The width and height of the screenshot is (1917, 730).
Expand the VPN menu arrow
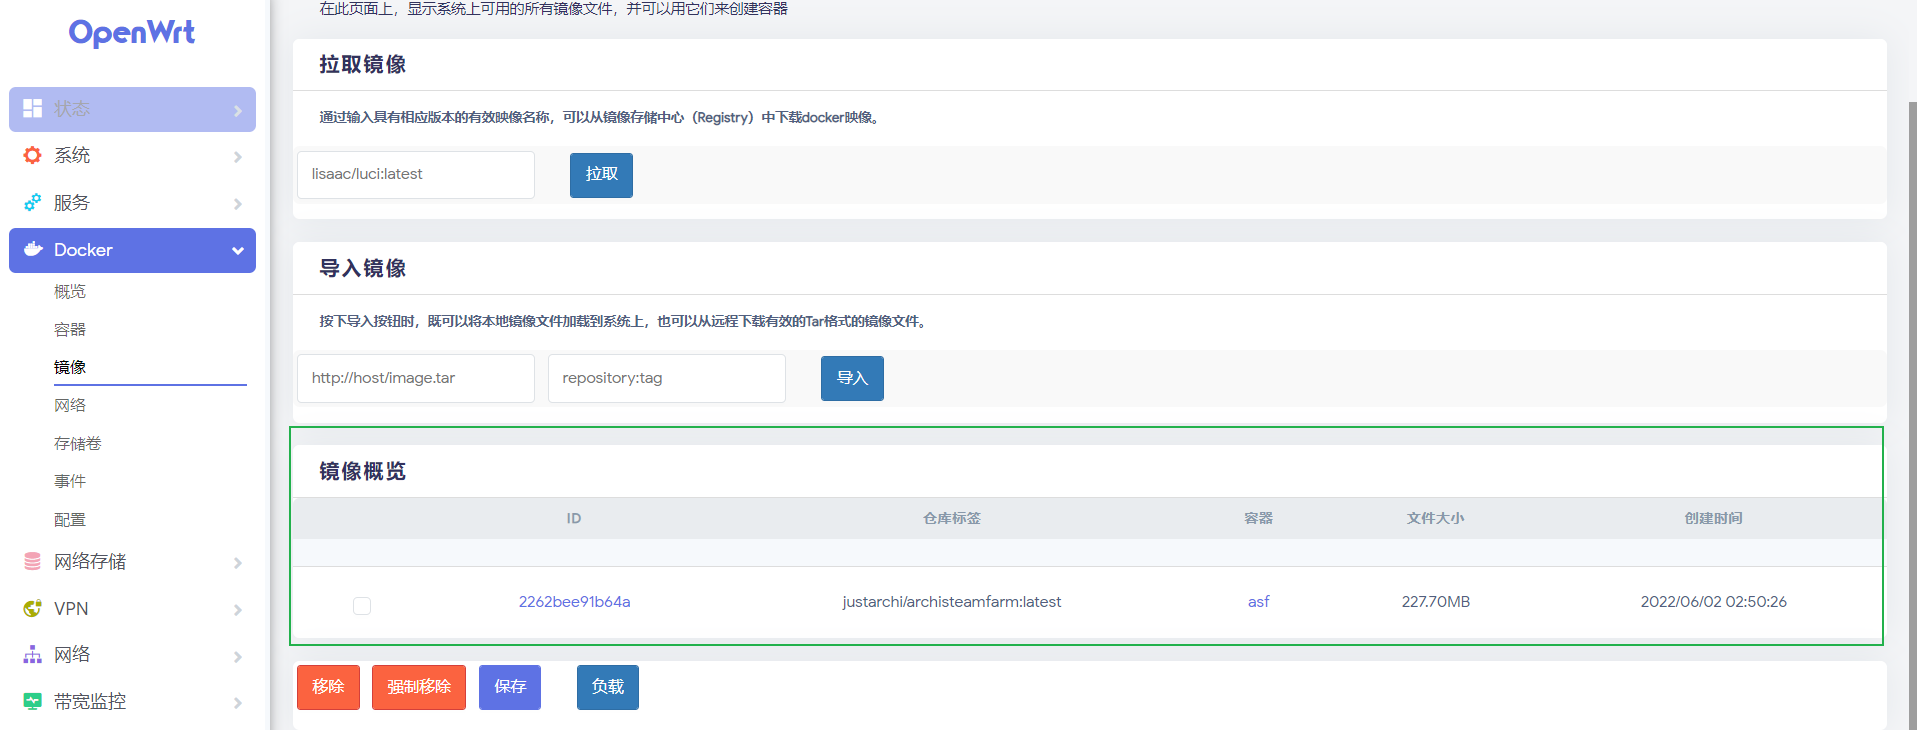pyautogui.click(x=238, y=610)
